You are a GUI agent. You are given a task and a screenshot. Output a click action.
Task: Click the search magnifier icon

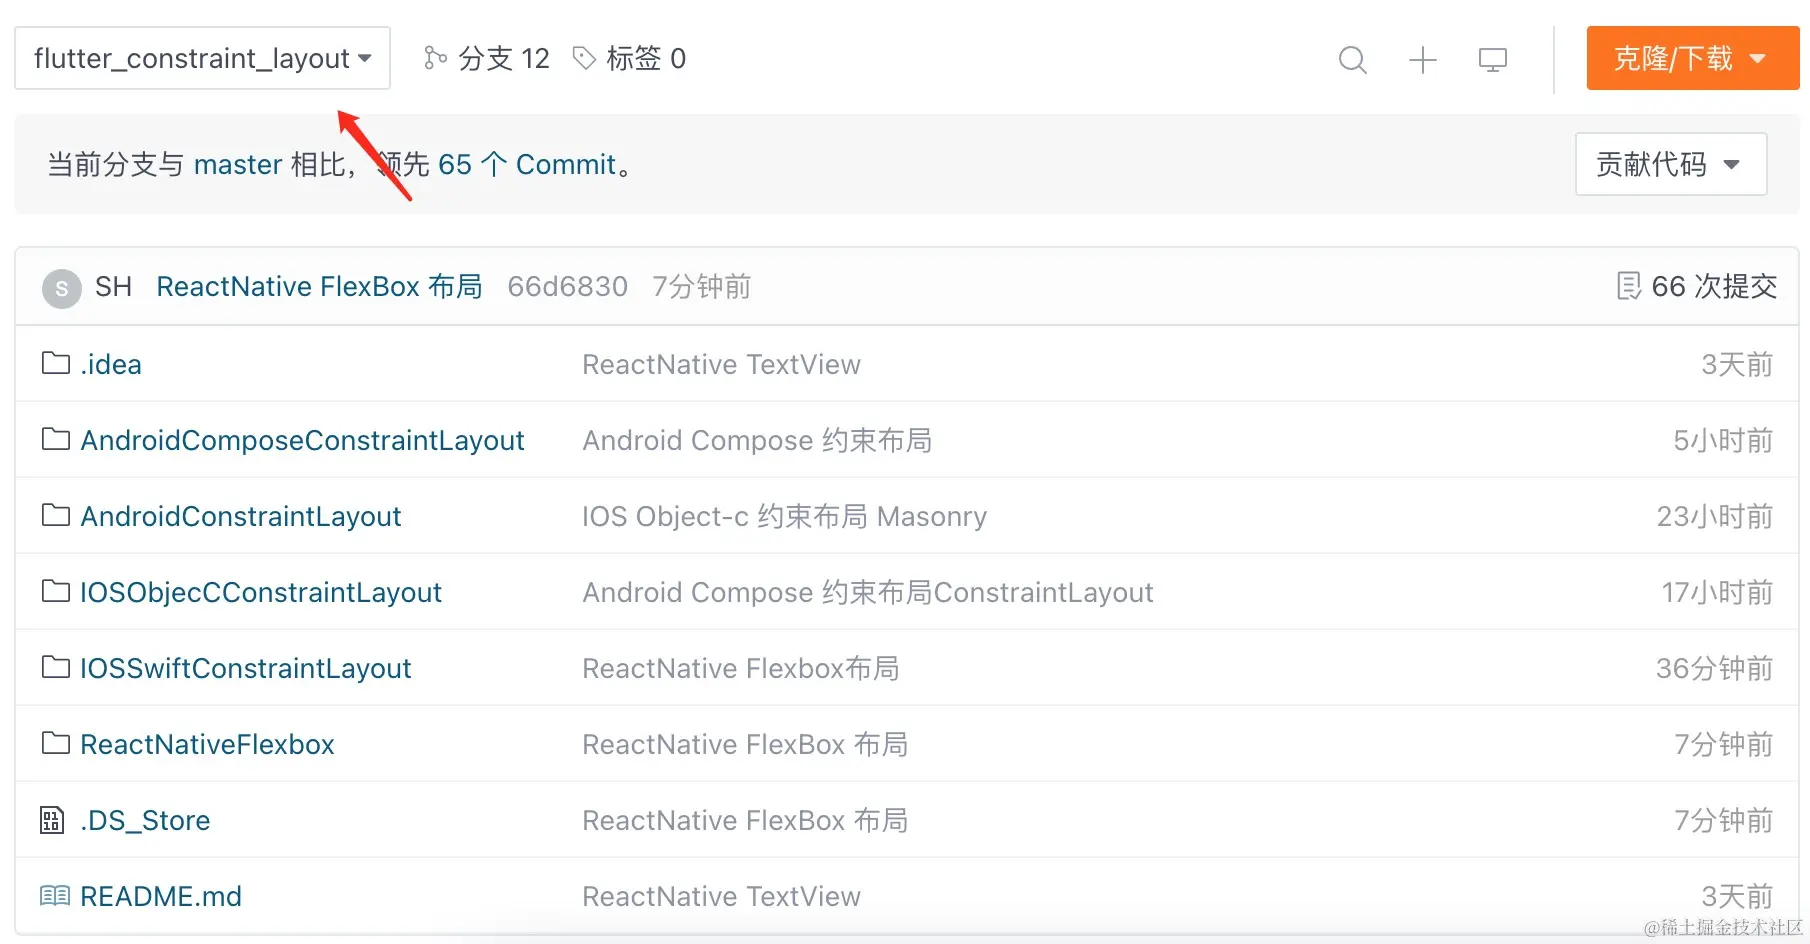tap(1352, 60)
